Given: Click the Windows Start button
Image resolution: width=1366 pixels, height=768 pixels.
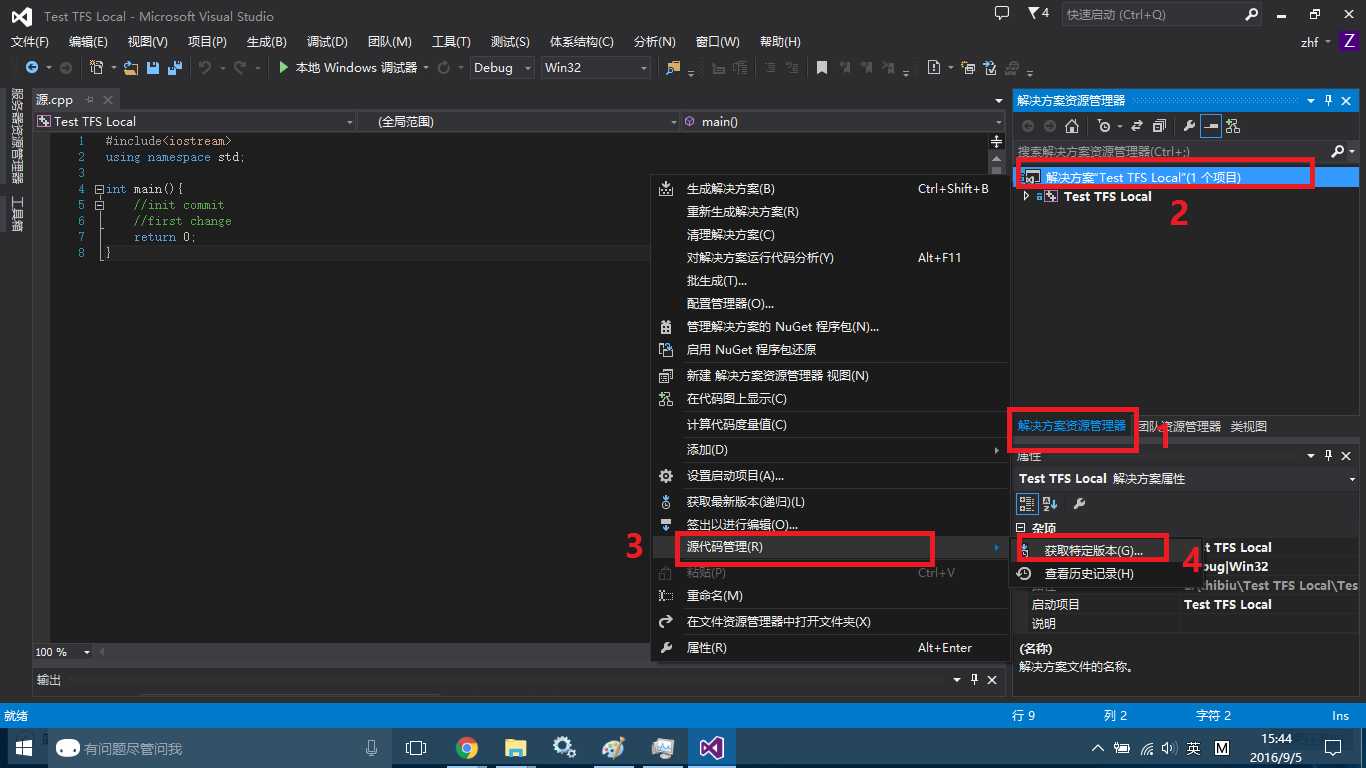Looking at the screenshot, I should 22,748.
